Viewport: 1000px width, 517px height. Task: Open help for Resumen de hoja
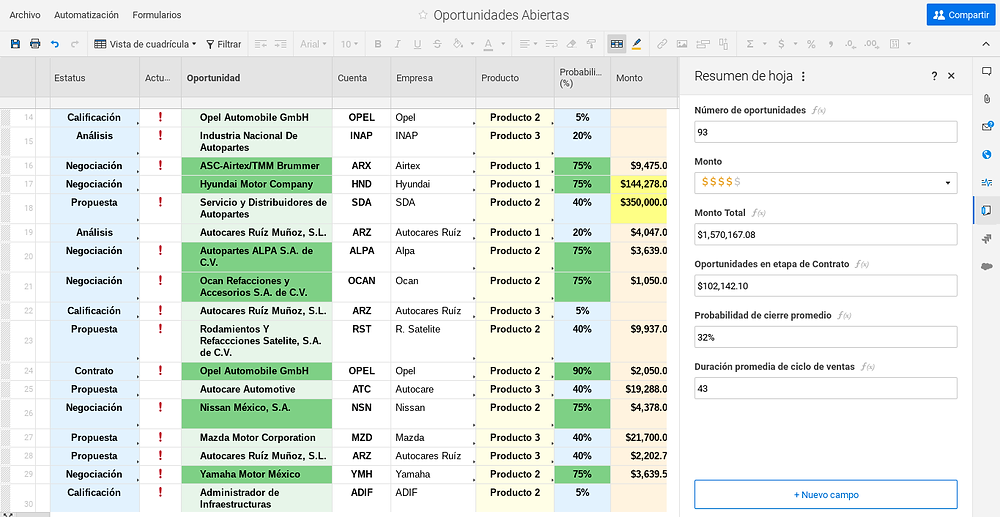click(x=934, y=76)
